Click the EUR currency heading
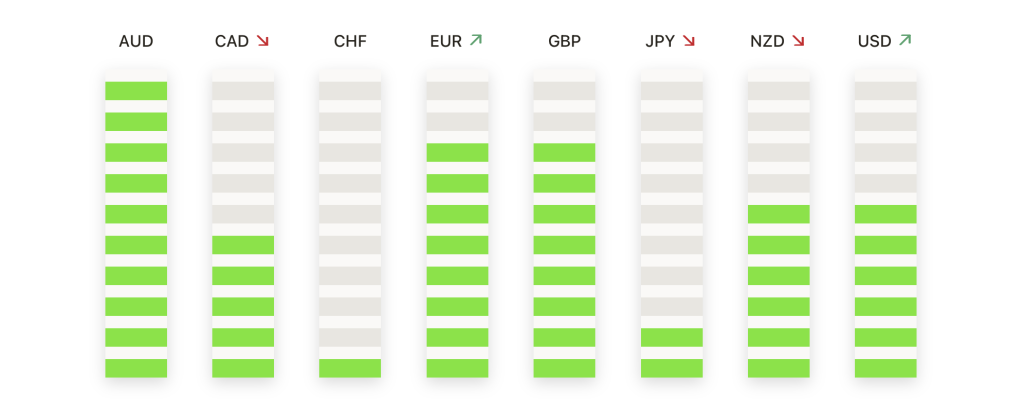 pyautogui.click(x=445, y=42)
